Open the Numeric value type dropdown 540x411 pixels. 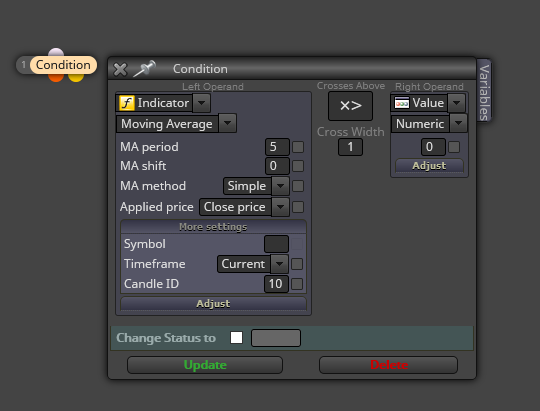(458, 123)
